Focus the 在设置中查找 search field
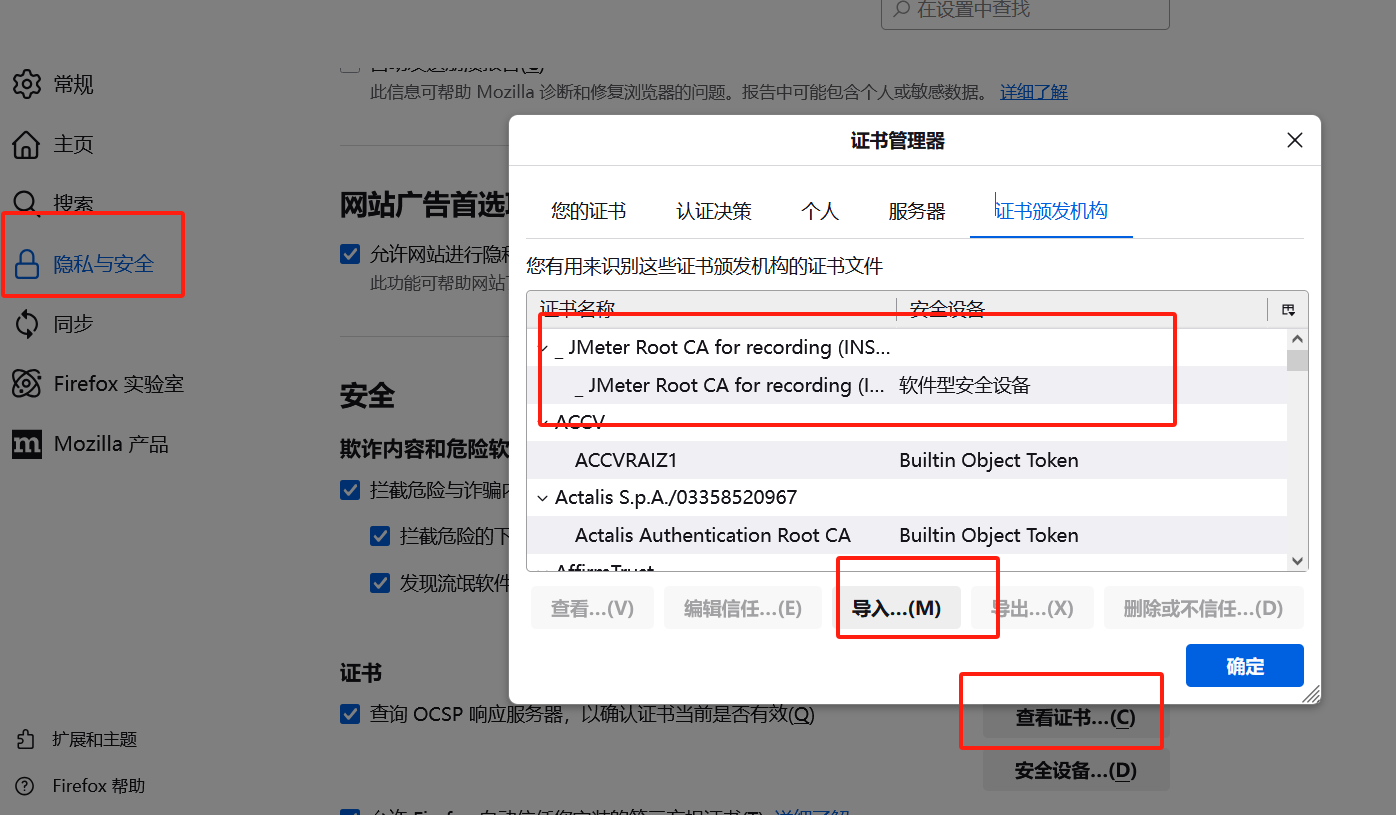 click(x=1025, y=11)
